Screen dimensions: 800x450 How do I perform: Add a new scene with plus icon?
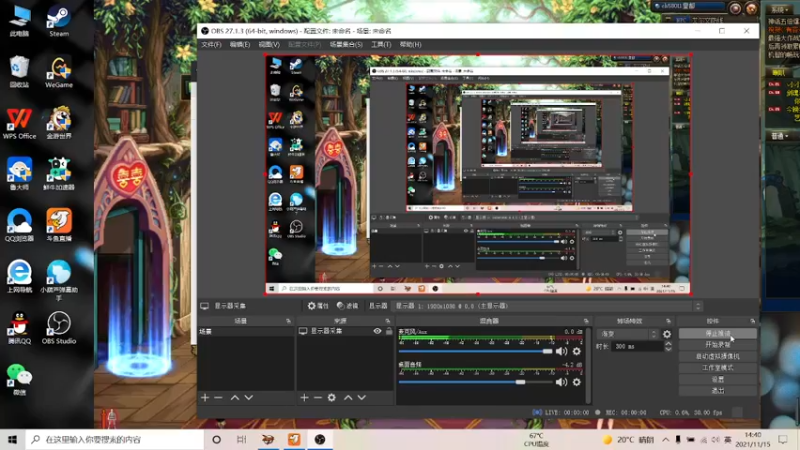[x=205, y=397]
